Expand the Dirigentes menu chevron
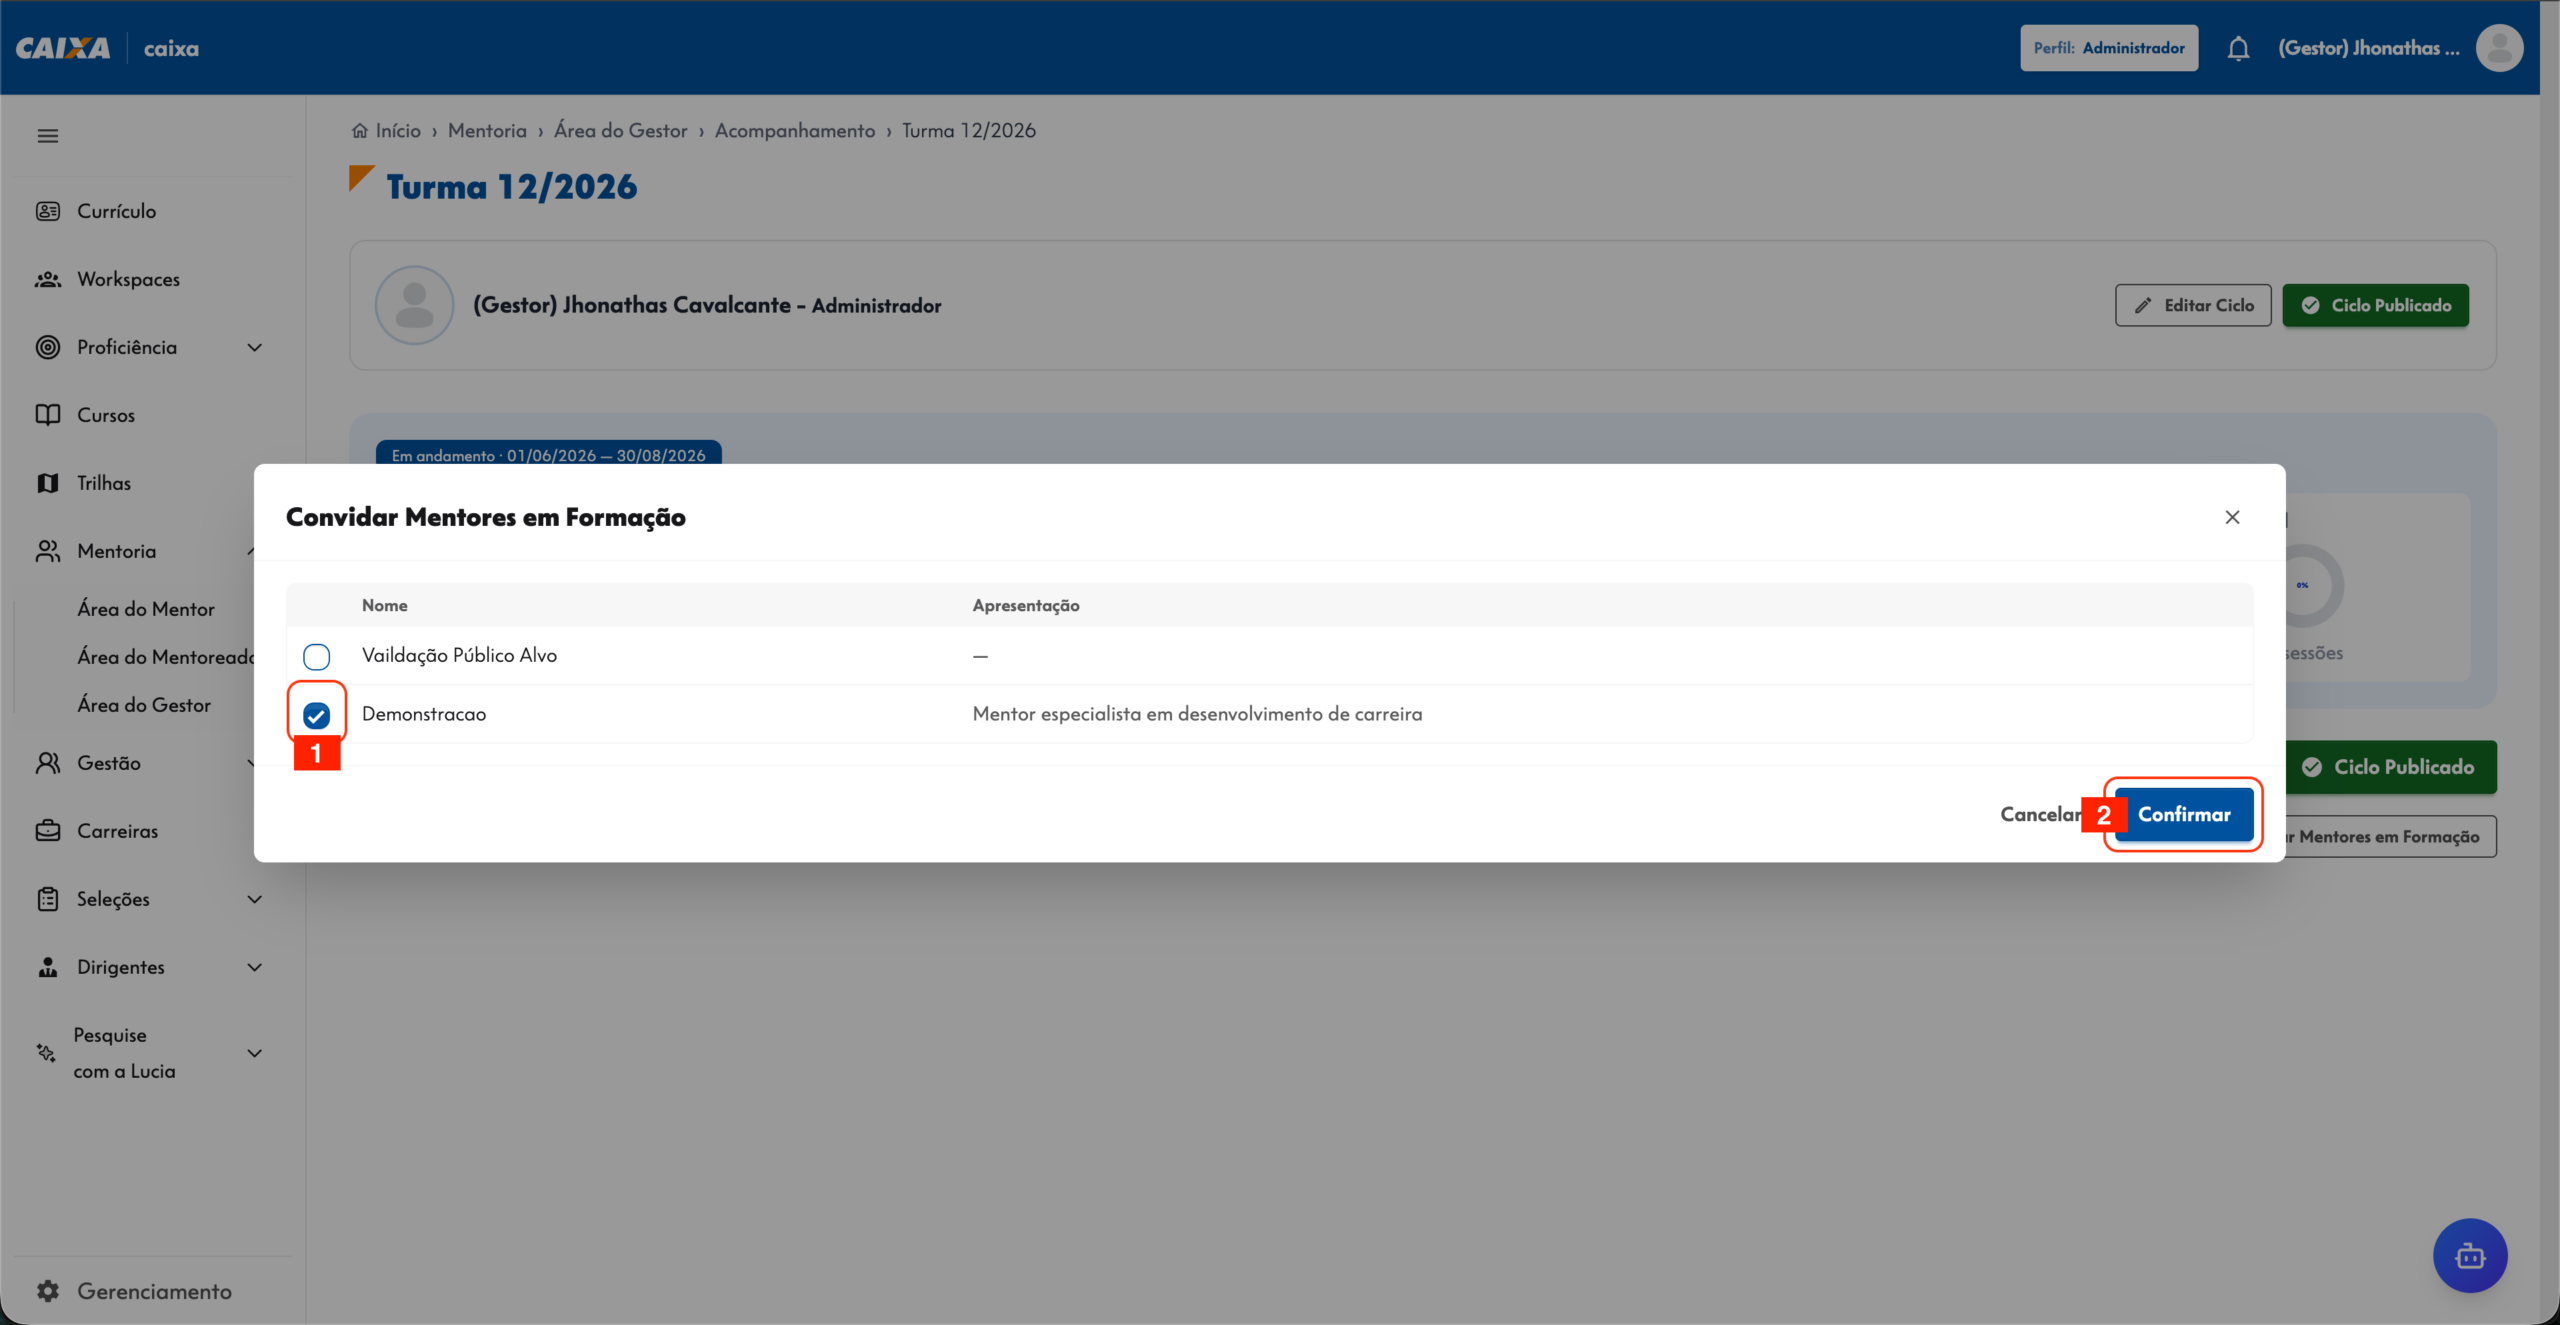2560x1325 pixels. pyautogui.click(x=255, y=967)
